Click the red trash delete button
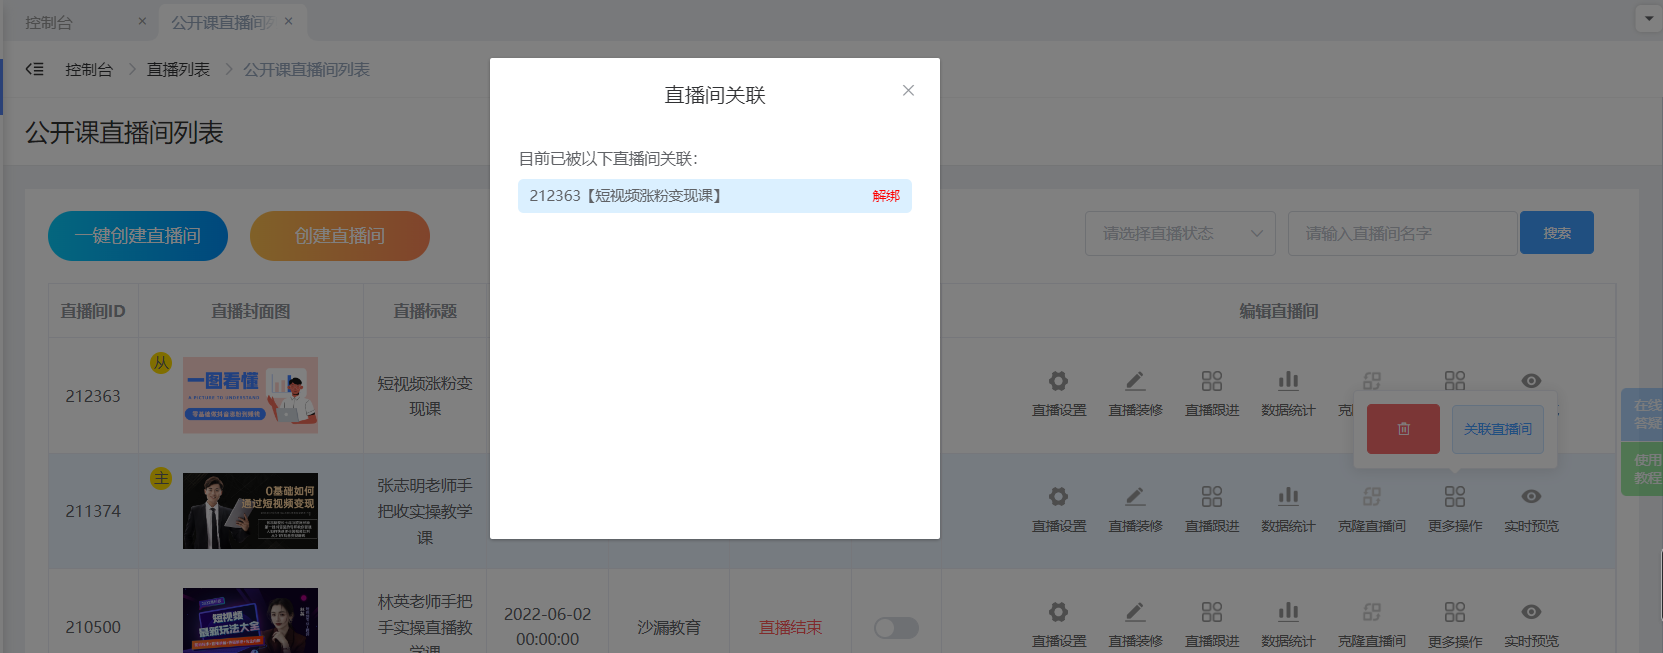The image size is (1663, 653). coord(1403,429)
